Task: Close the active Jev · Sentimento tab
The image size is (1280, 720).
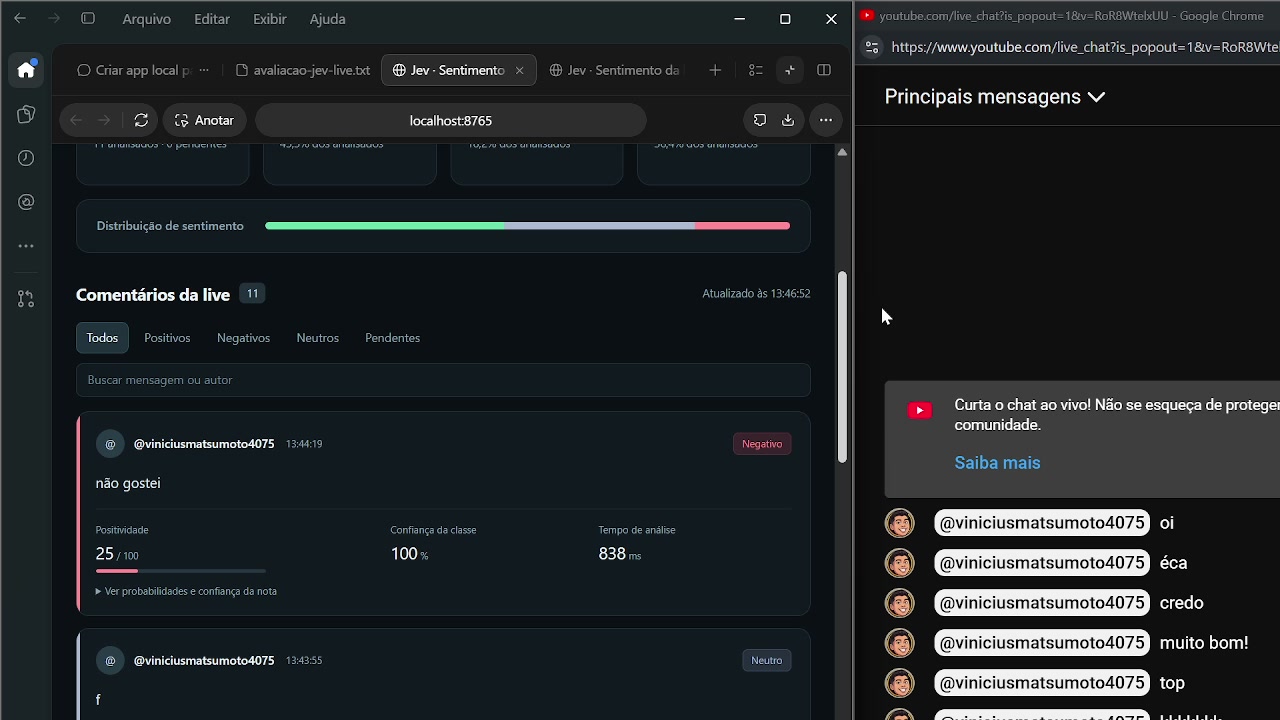Action: point(519,71)
